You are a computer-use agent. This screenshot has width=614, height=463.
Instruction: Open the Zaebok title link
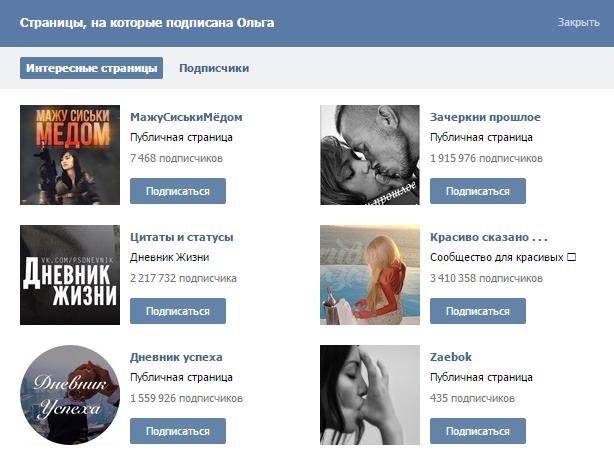[x=451, y=357]
